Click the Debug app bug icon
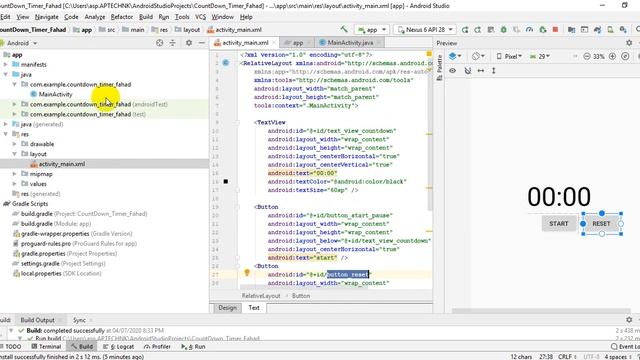The width and height of the screenshot is (640, 360). click(x=504, y=30)
